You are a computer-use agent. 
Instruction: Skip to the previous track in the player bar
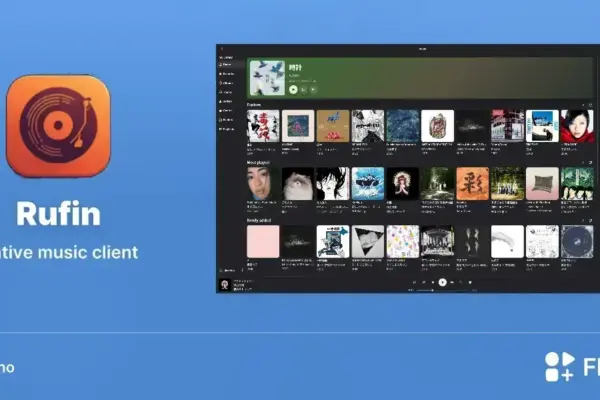click(433, 282)
